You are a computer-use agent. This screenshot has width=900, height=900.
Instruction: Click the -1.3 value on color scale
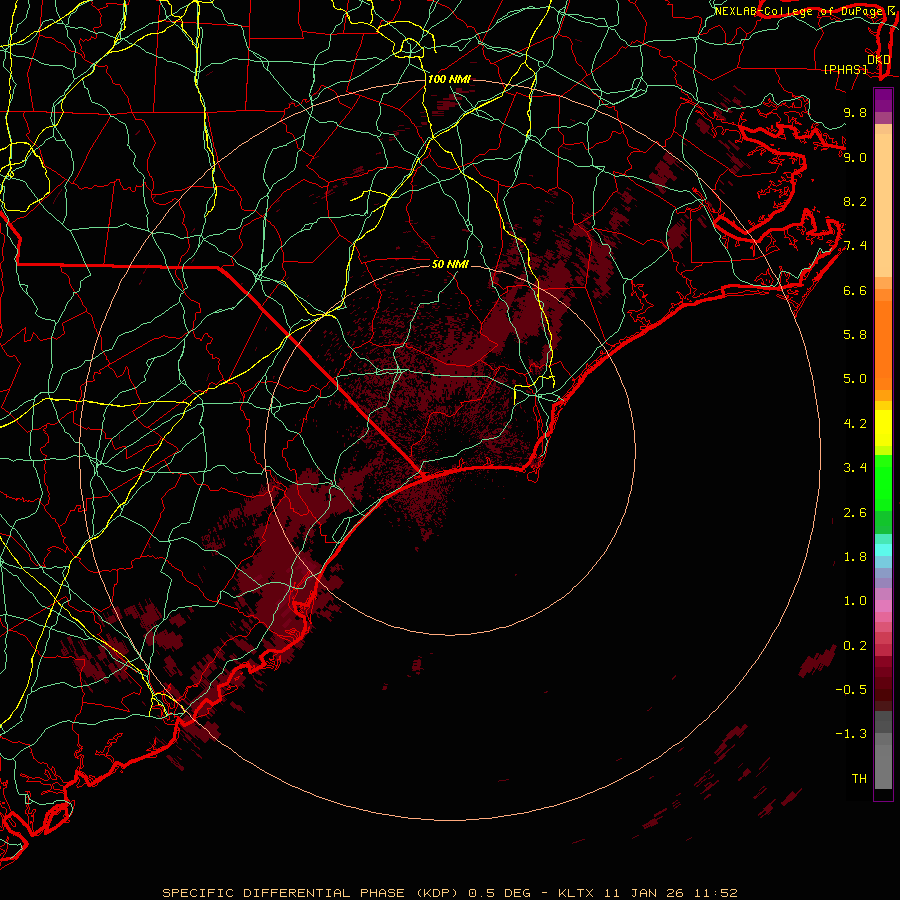851,734
